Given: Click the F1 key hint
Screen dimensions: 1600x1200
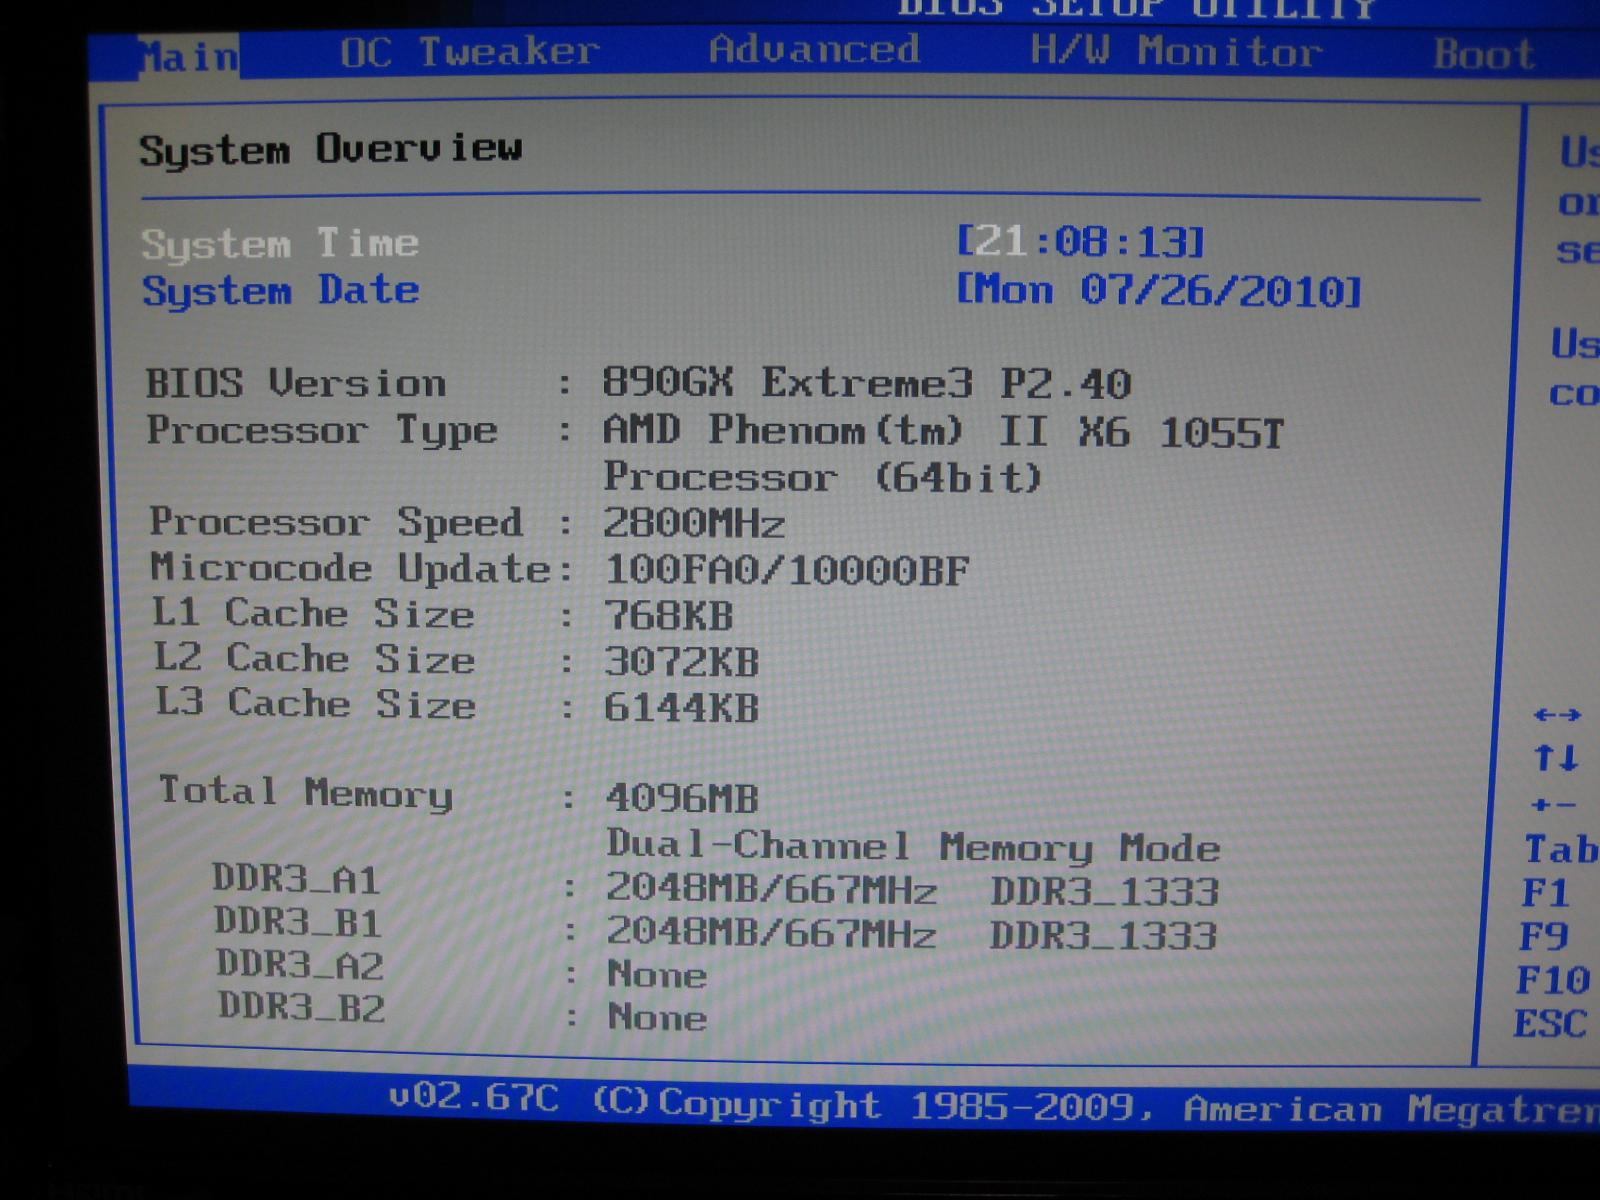Looking at the screenshot, I should pos(1546,892).
